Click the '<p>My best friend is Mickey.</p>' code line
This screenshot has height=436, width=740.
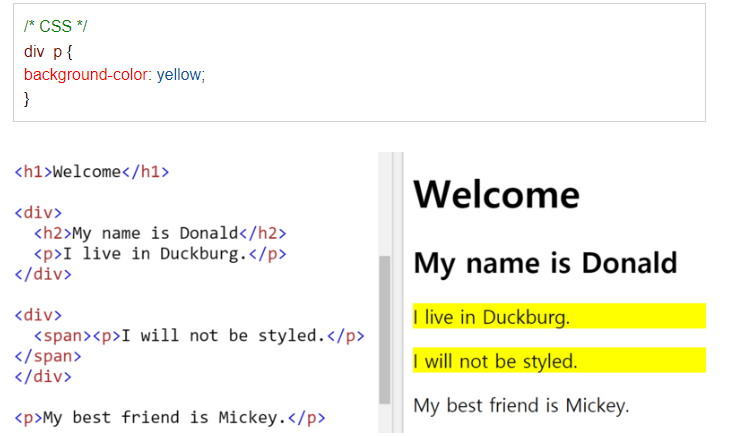[x=170, y=418]
